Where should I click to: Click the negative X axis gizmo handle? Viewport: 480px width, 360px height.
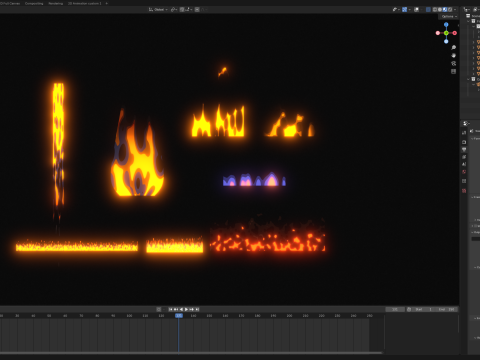[x=438, y=33]
